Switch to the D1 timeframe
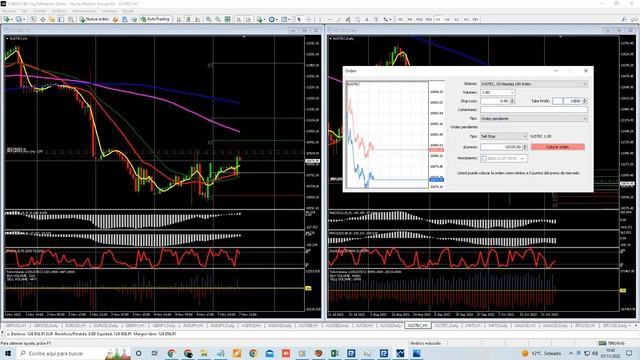640x360 pixels. pos(457,19)
